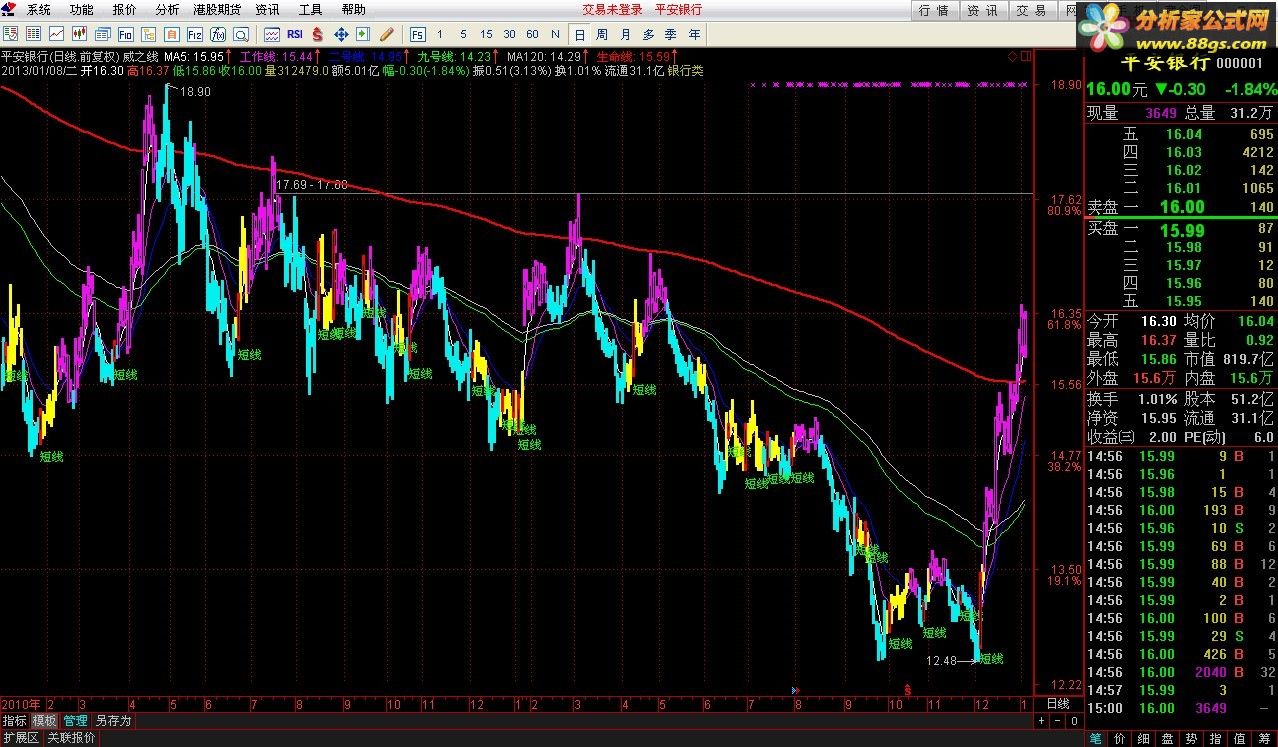Open the 帮助 menu
1278x747 pixels.
tap(353, 9)
